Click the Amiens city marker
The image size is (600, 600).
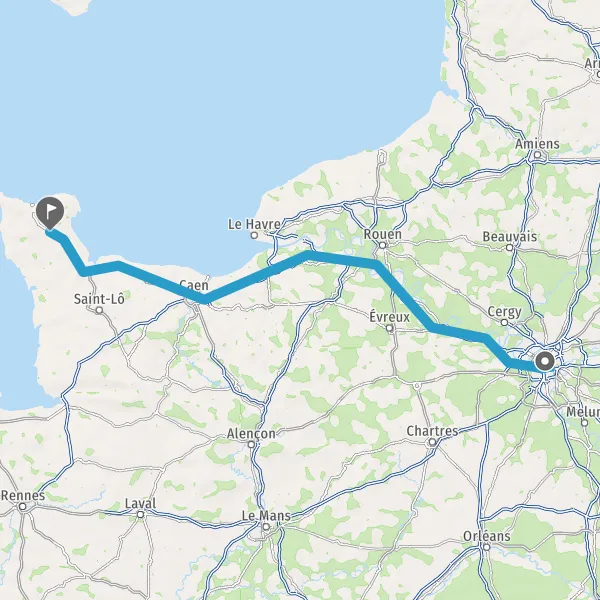click(x=537, y=155)
